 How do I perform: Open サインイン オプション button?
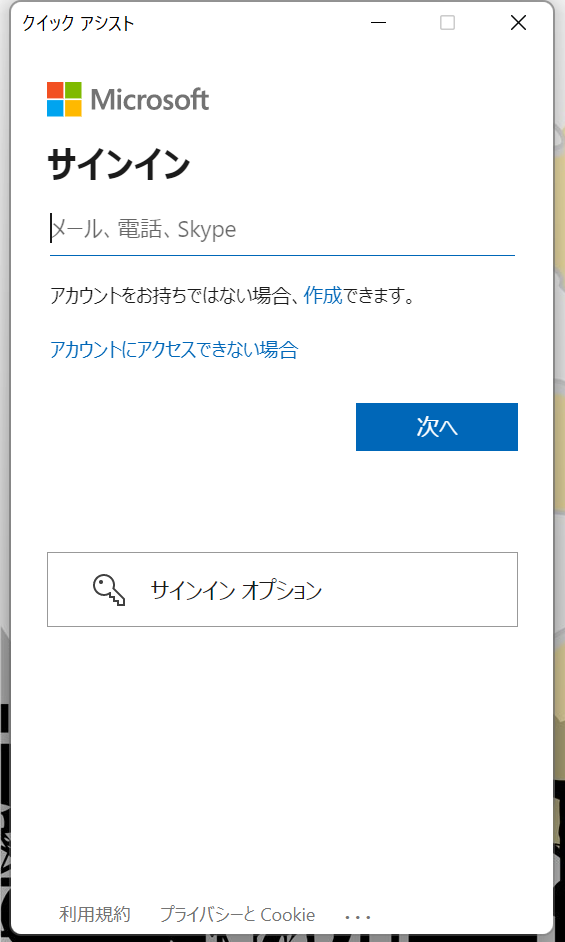(282, 589)
